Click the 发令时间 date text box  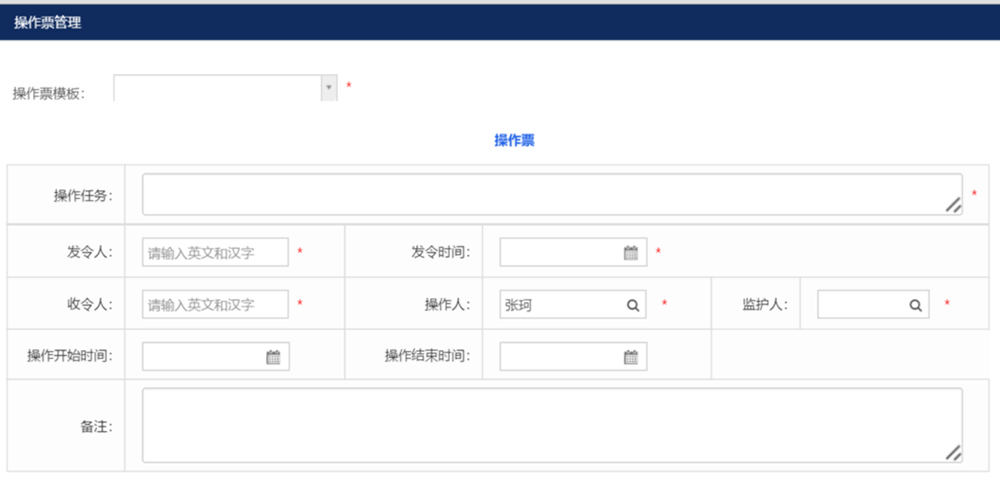[x=560, y=253]
